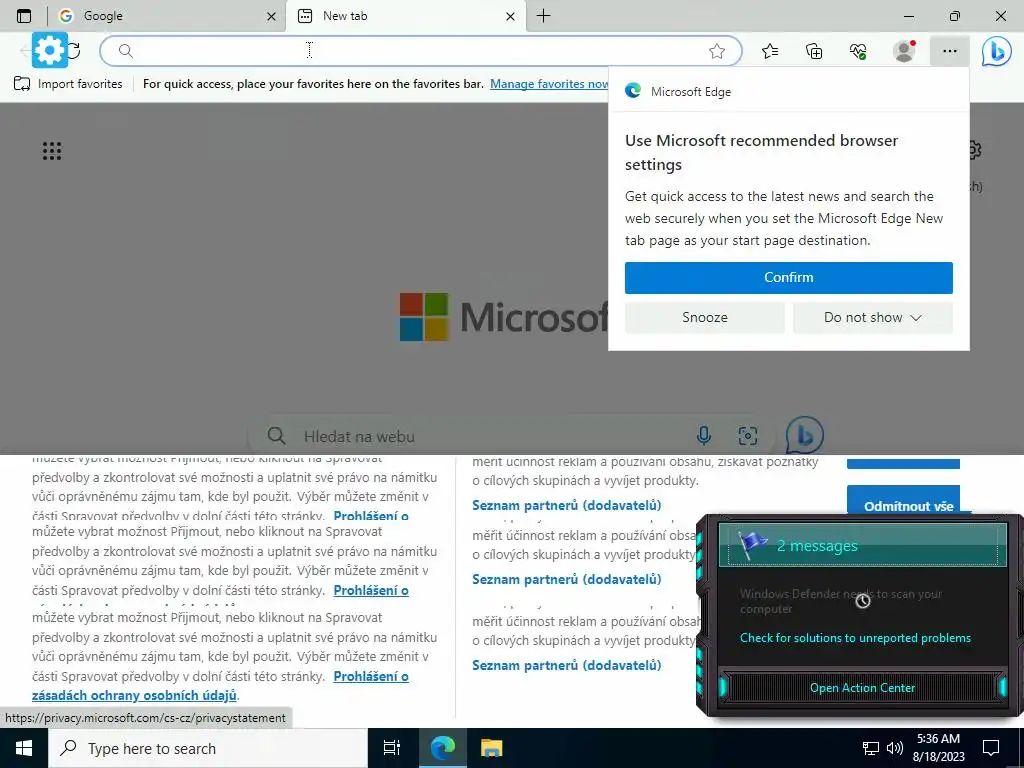Open File Explorer from taskbar

click(491, 748)
